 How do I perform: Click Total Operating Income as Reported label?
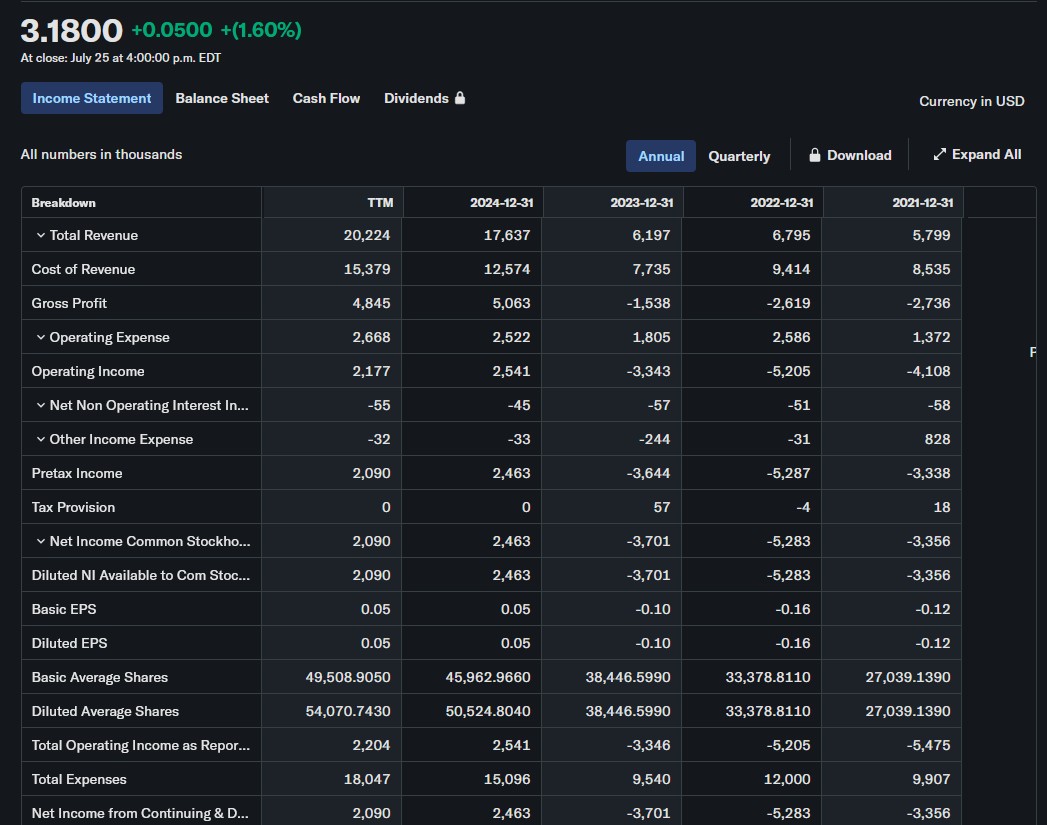point(141,746)
